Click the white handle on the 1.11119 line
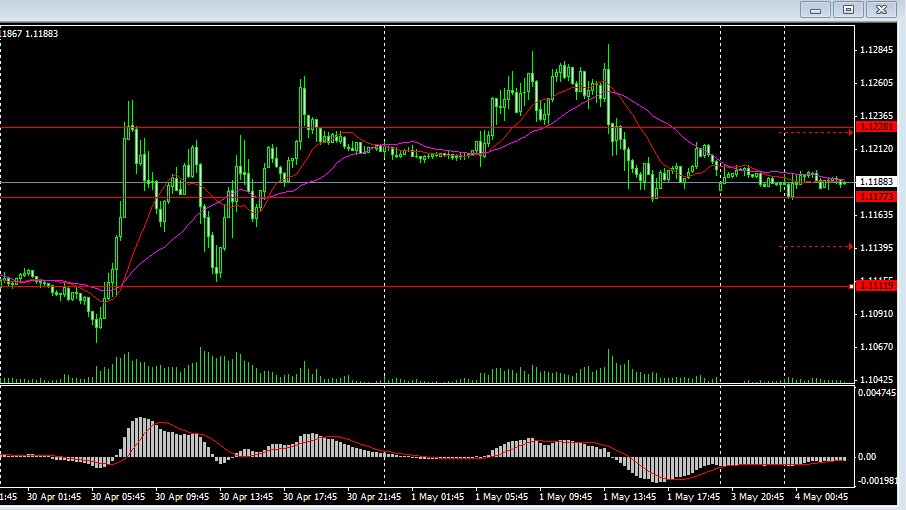 (x=852, y=287)
